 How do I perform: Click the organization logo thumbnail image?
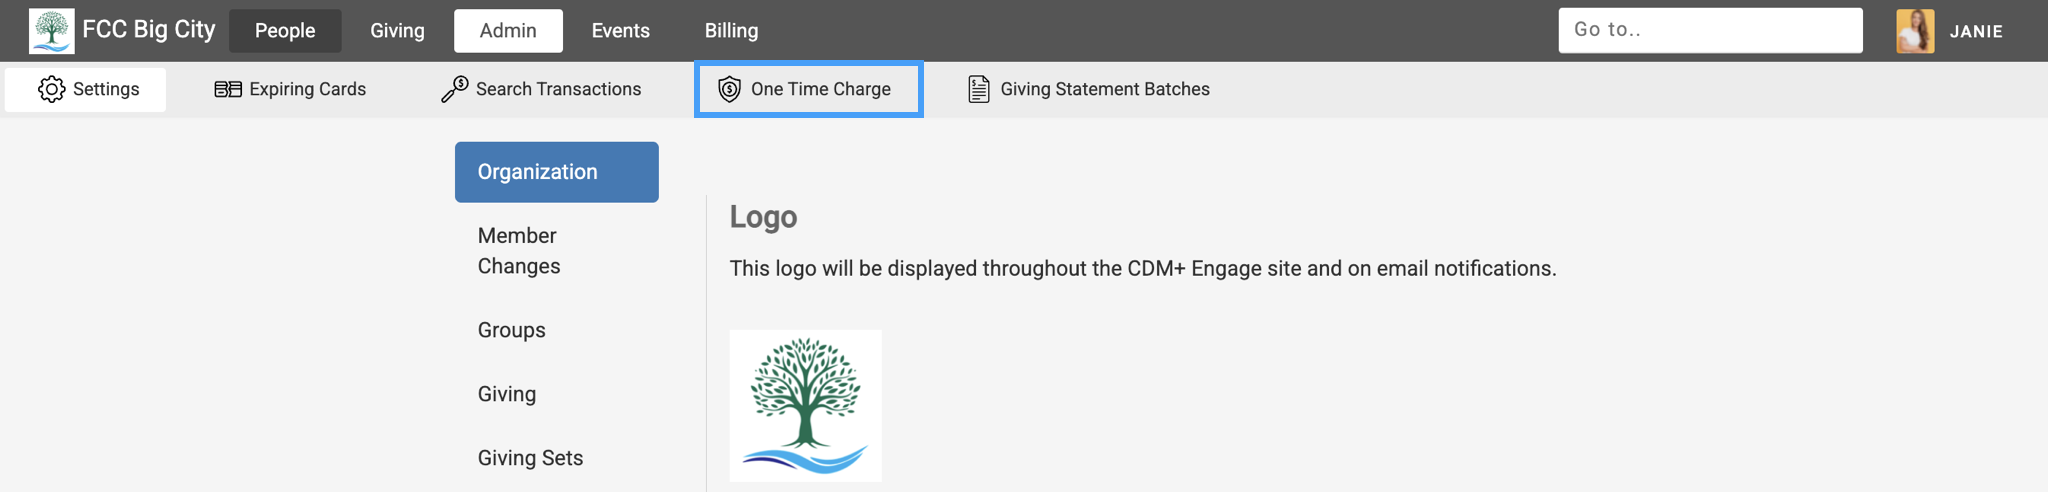click(805, 406)
